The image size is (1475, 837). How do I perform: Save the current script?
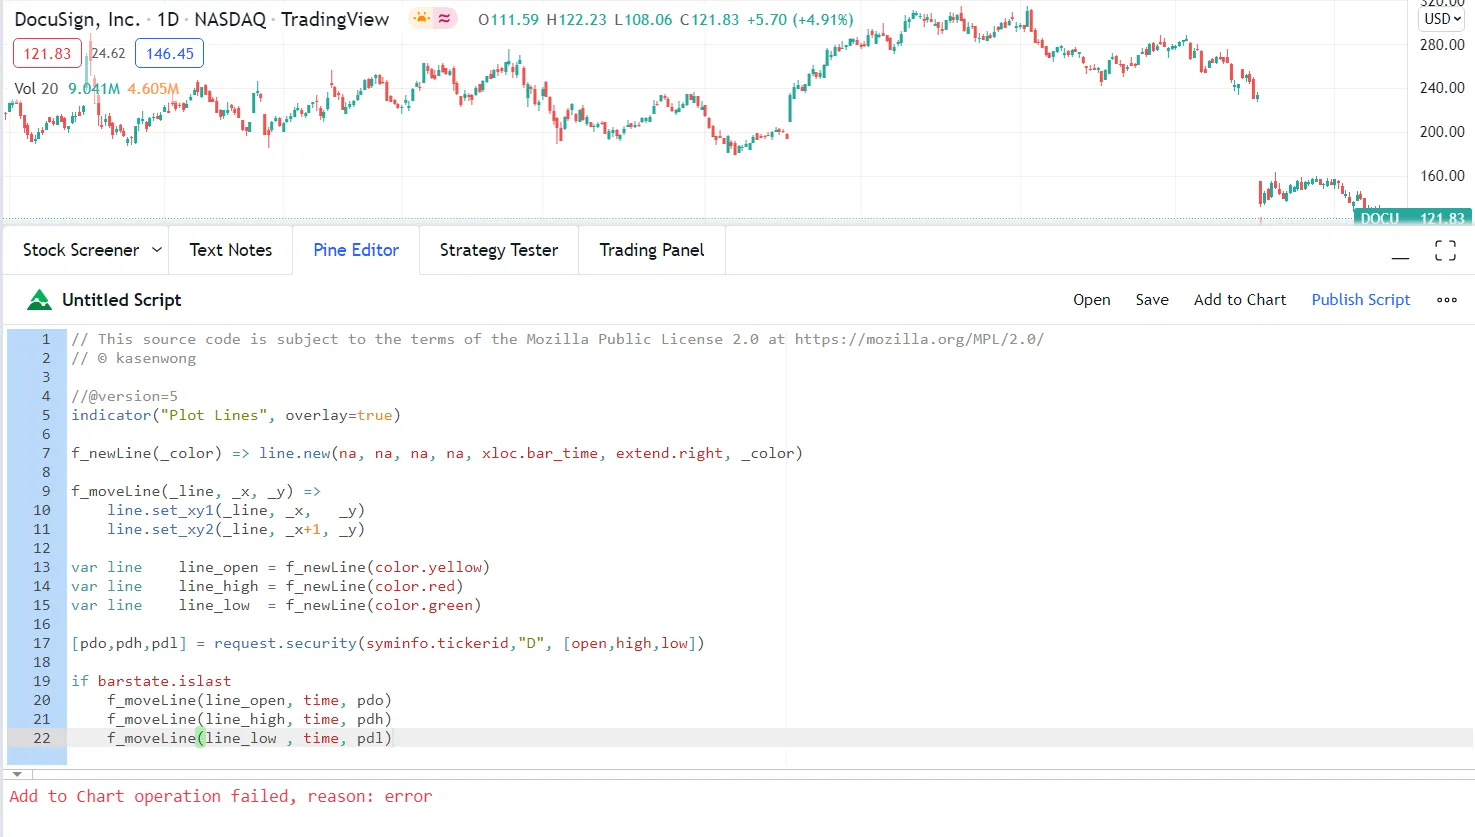[1152, 300]
